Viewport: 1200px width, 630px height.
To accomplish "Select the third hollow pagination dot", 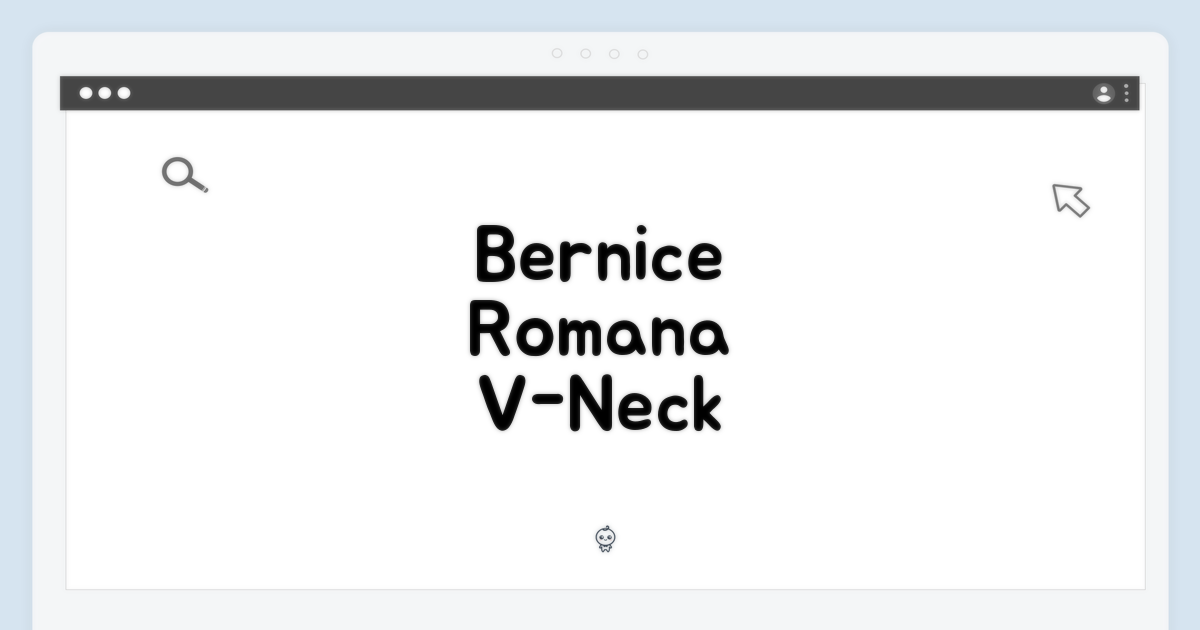I will click(614, 54).
